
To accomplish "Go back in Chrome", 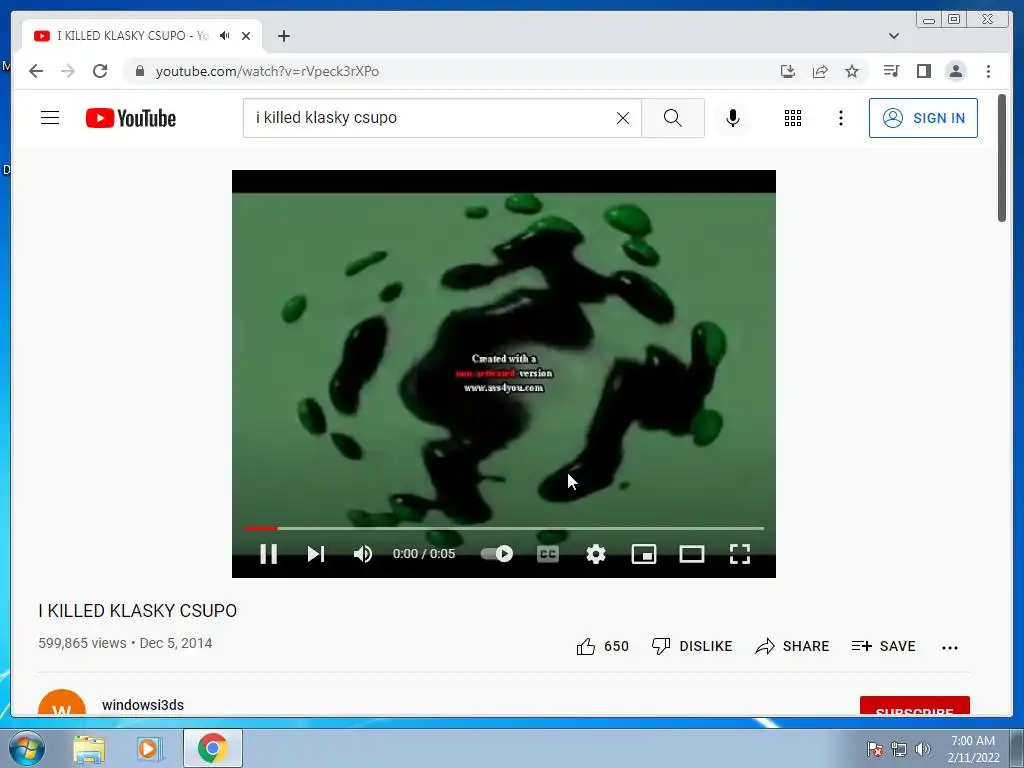I will [x=36, y=71].
